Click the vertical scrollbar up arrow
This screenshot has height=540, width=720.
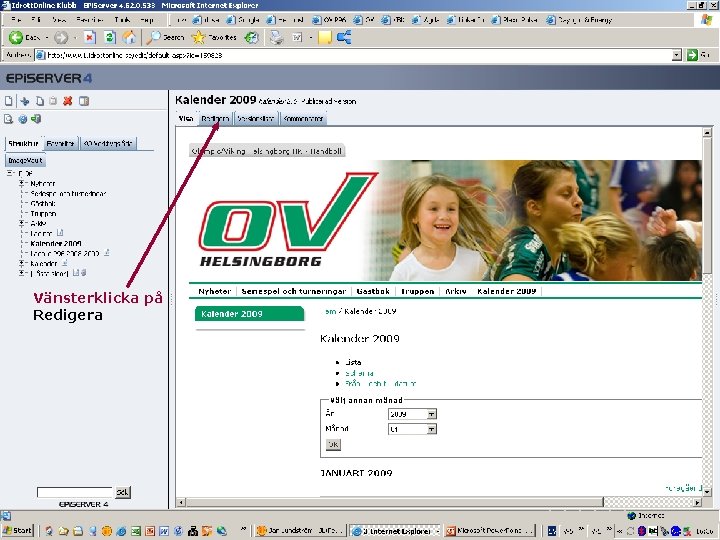(x=707, y=133)
